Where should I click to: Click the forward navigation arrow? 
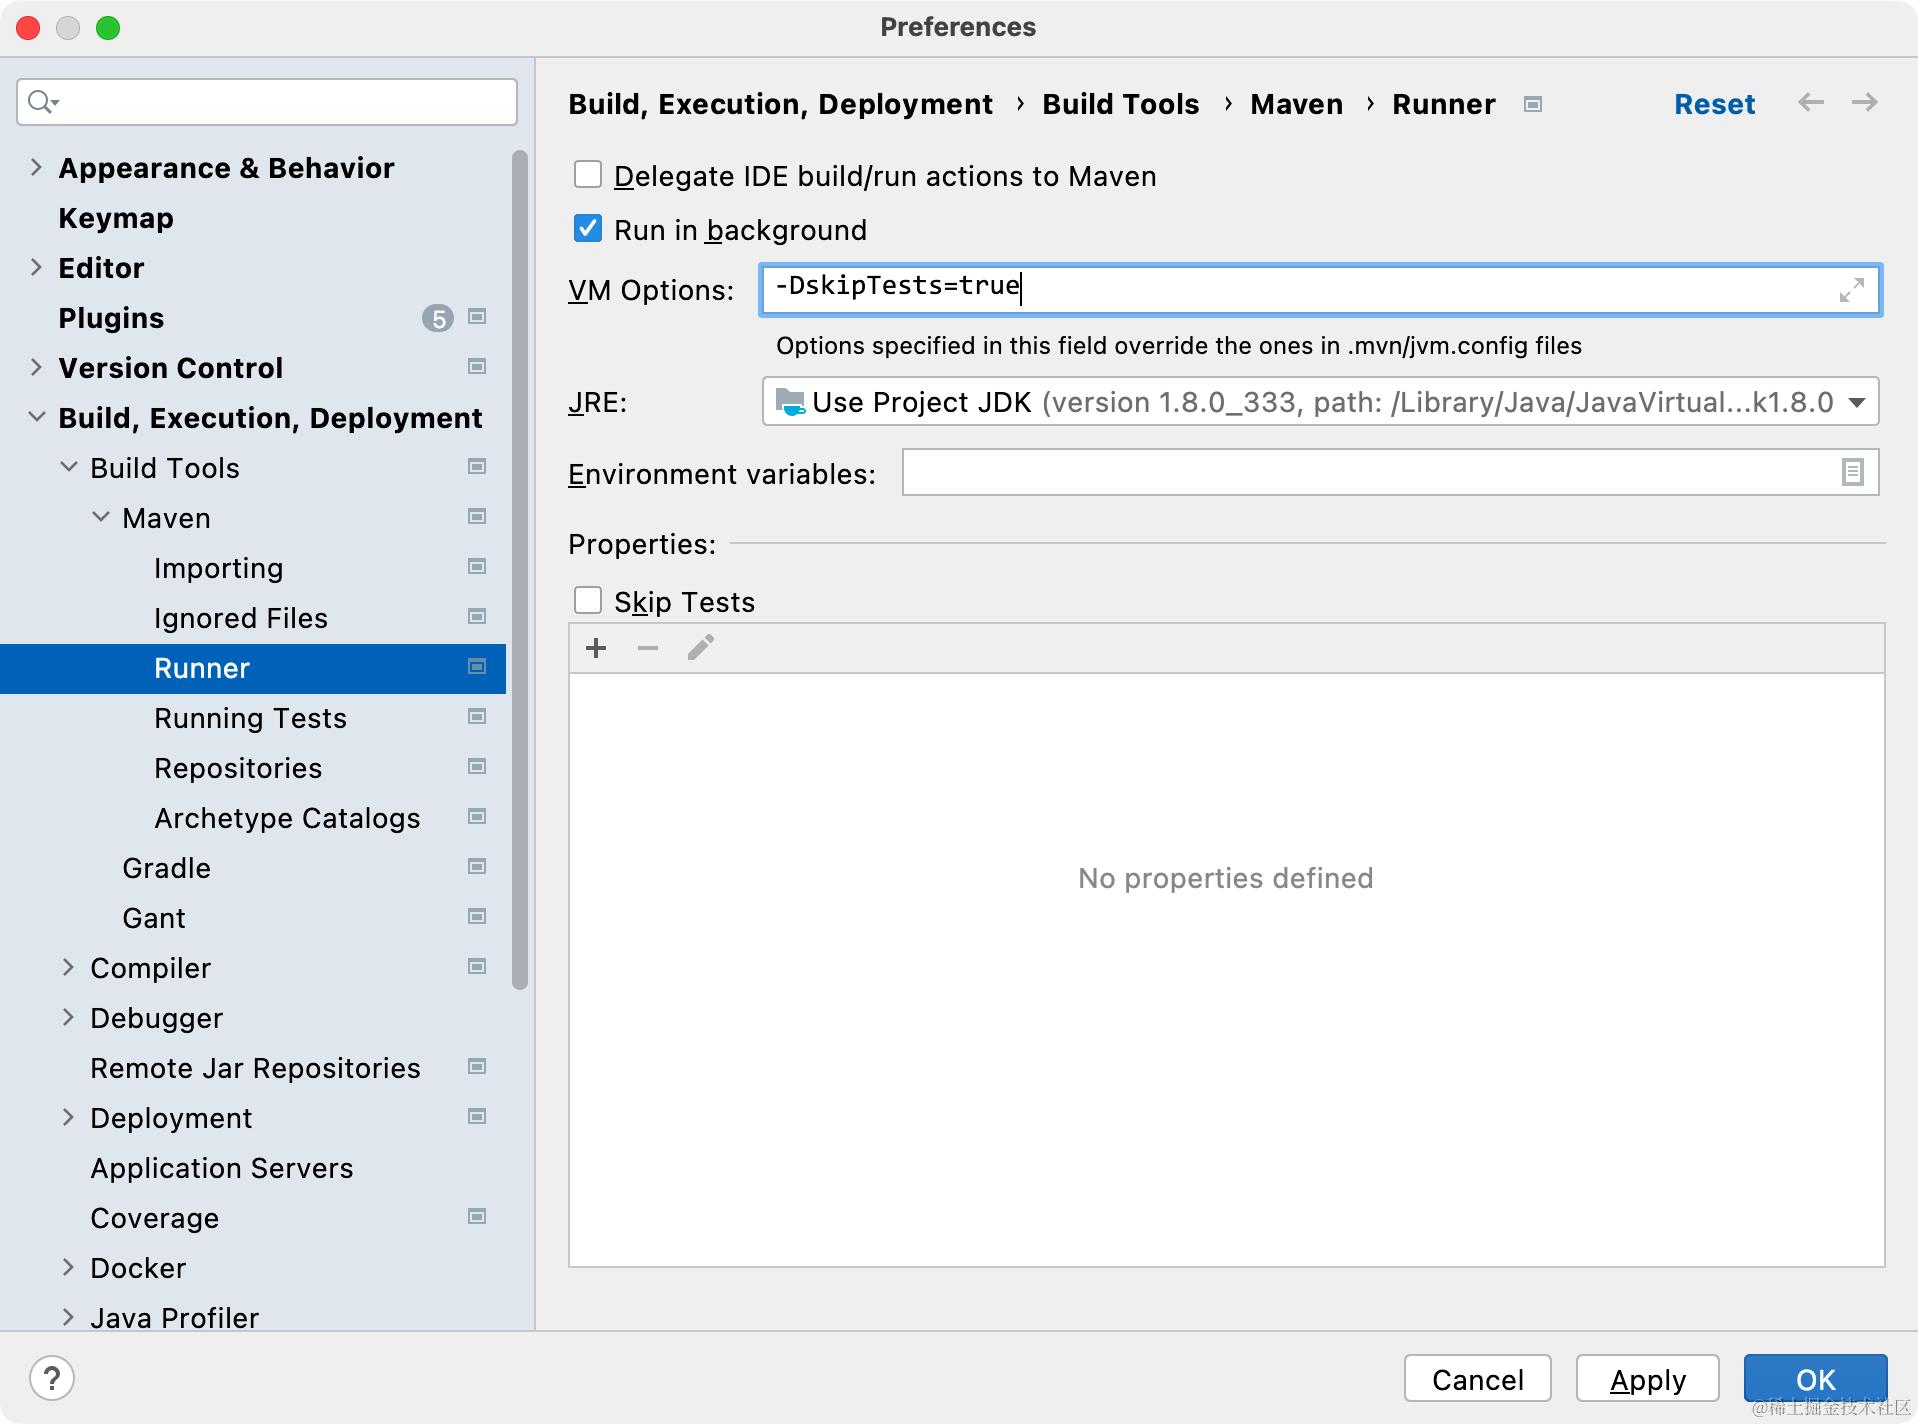pyautogui.click(x=1864, y=103)
